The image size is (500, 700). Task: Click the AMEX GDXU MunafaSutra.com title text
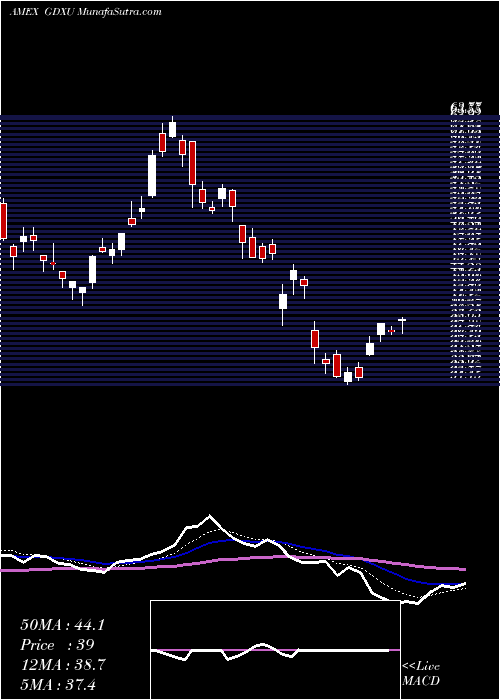click(x=85, y=12)
